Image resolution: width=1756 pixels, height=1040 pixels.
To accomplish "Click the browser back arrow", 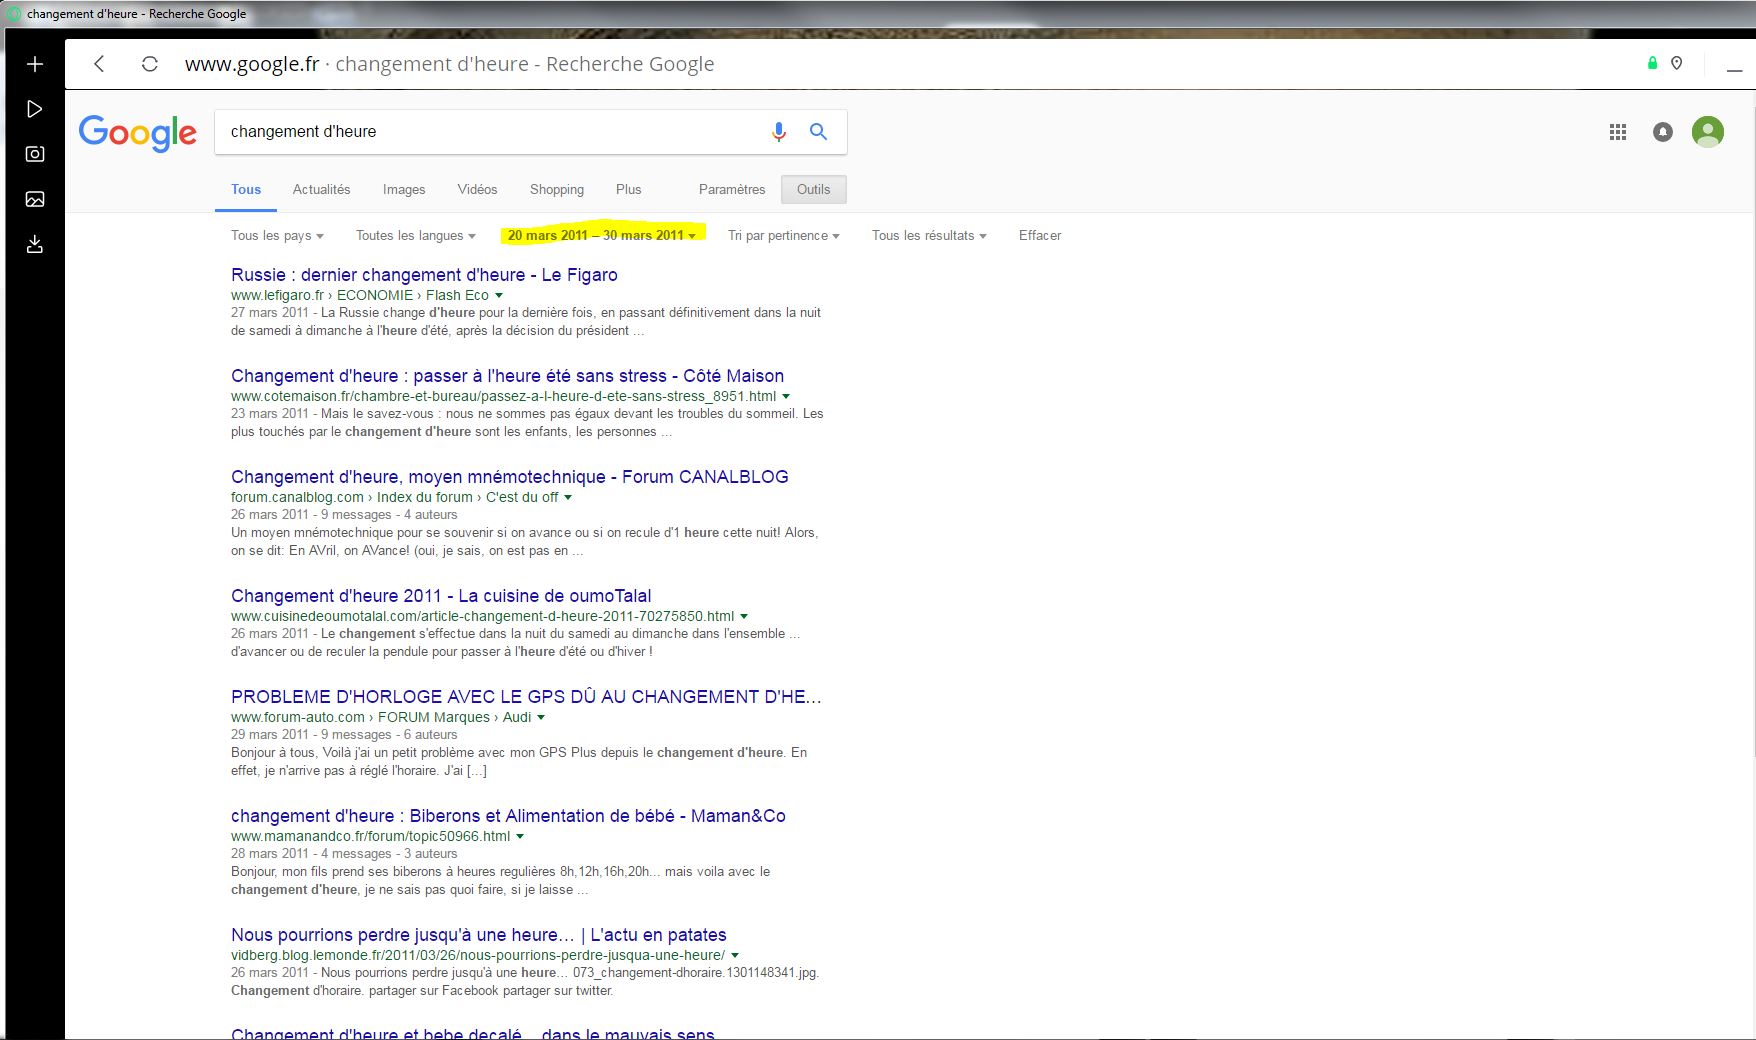I will pos(99,64).
